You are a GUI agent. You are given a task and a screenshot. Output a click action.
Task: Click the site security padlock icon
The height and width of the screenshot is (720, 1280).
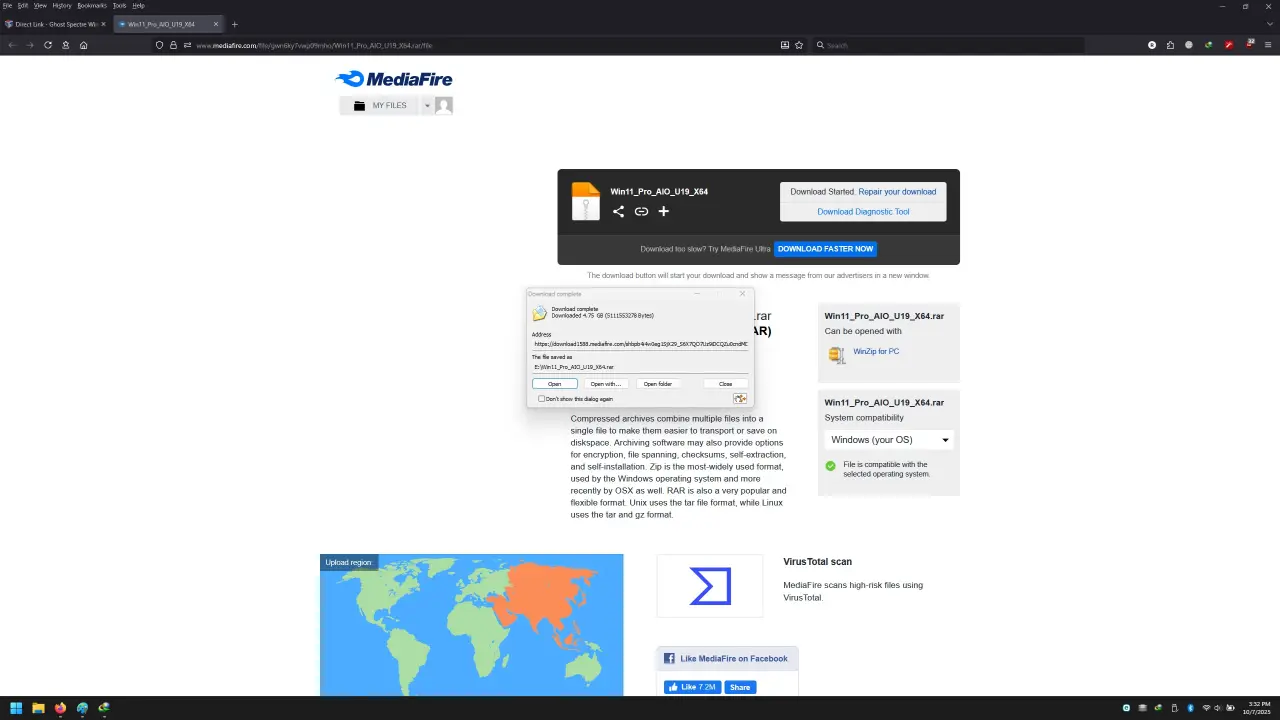pyautogui.click(x=173, y=45)
